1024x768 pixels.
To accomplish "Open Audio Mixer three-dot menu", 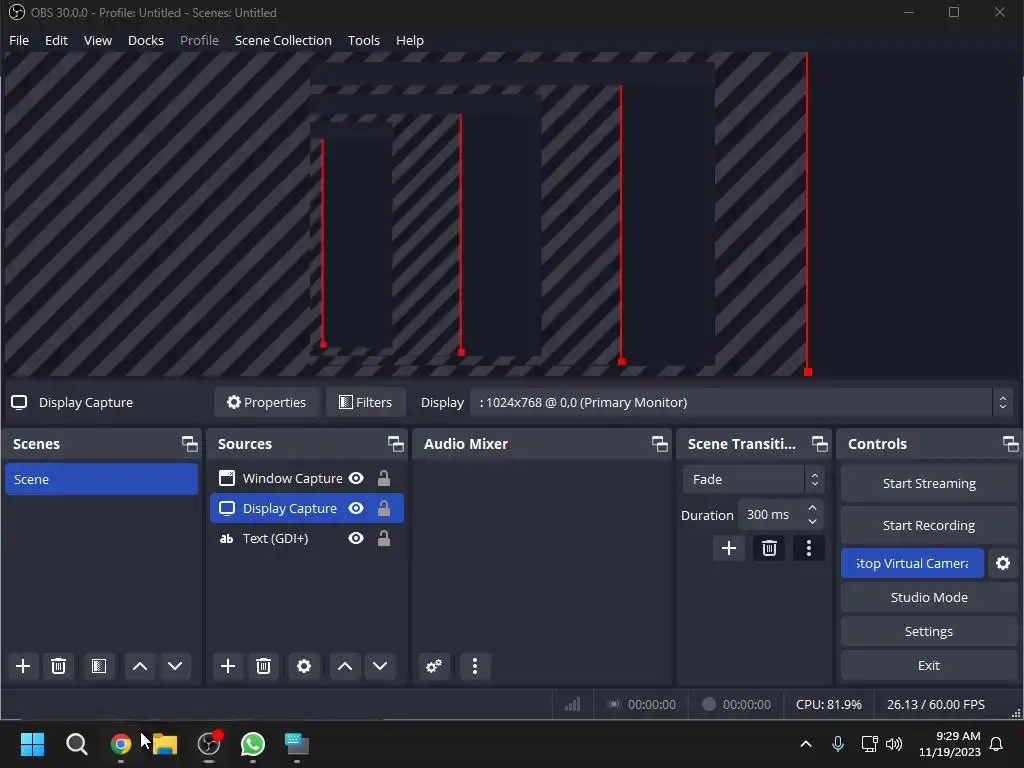I will point(475,666).
